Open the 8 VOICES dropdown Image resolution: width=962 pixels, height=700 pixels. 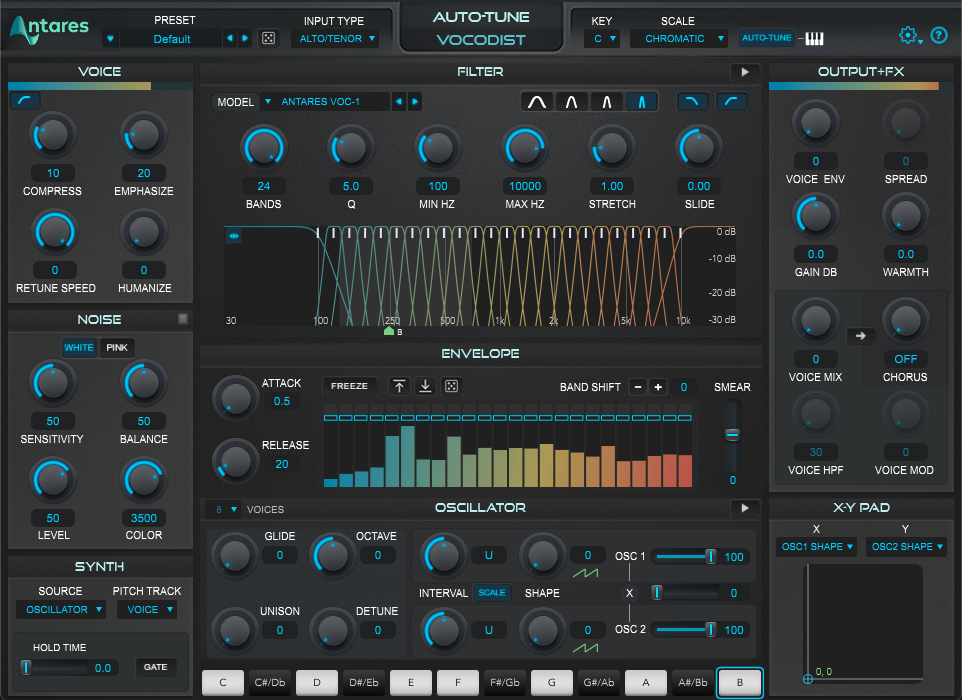223,509
